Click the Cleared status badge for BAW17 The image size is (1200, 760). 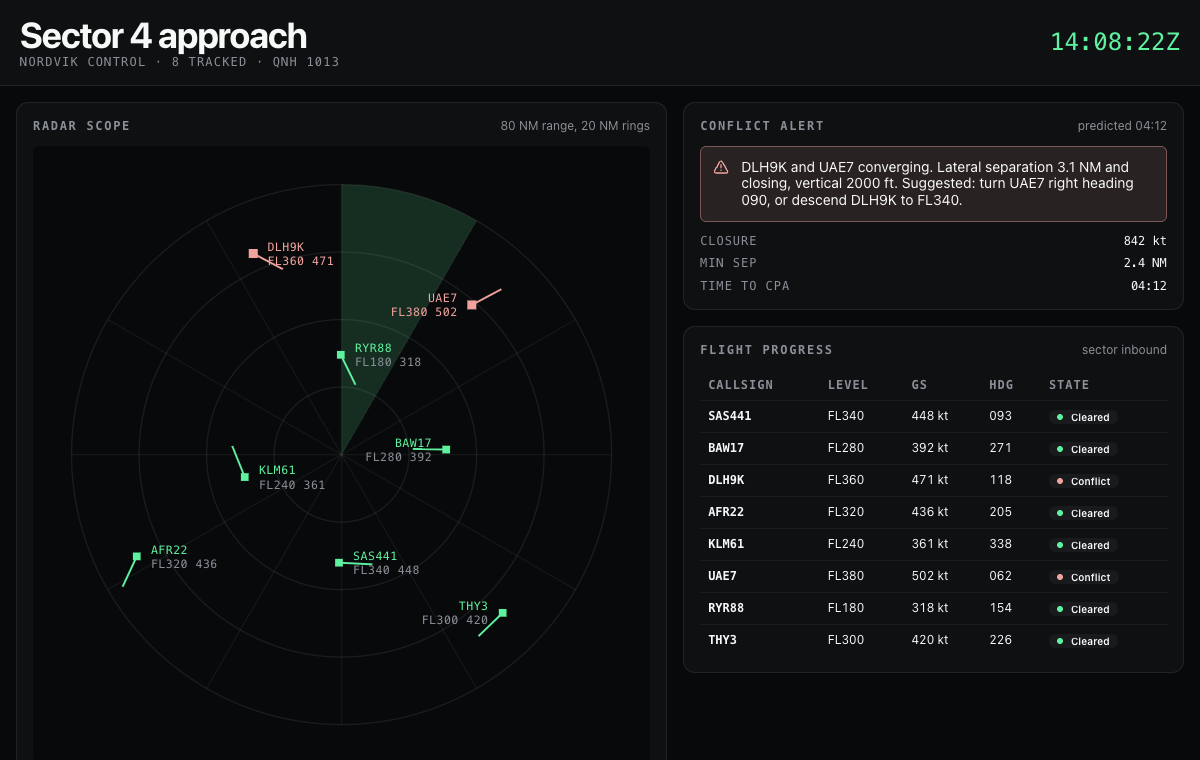1083,449
